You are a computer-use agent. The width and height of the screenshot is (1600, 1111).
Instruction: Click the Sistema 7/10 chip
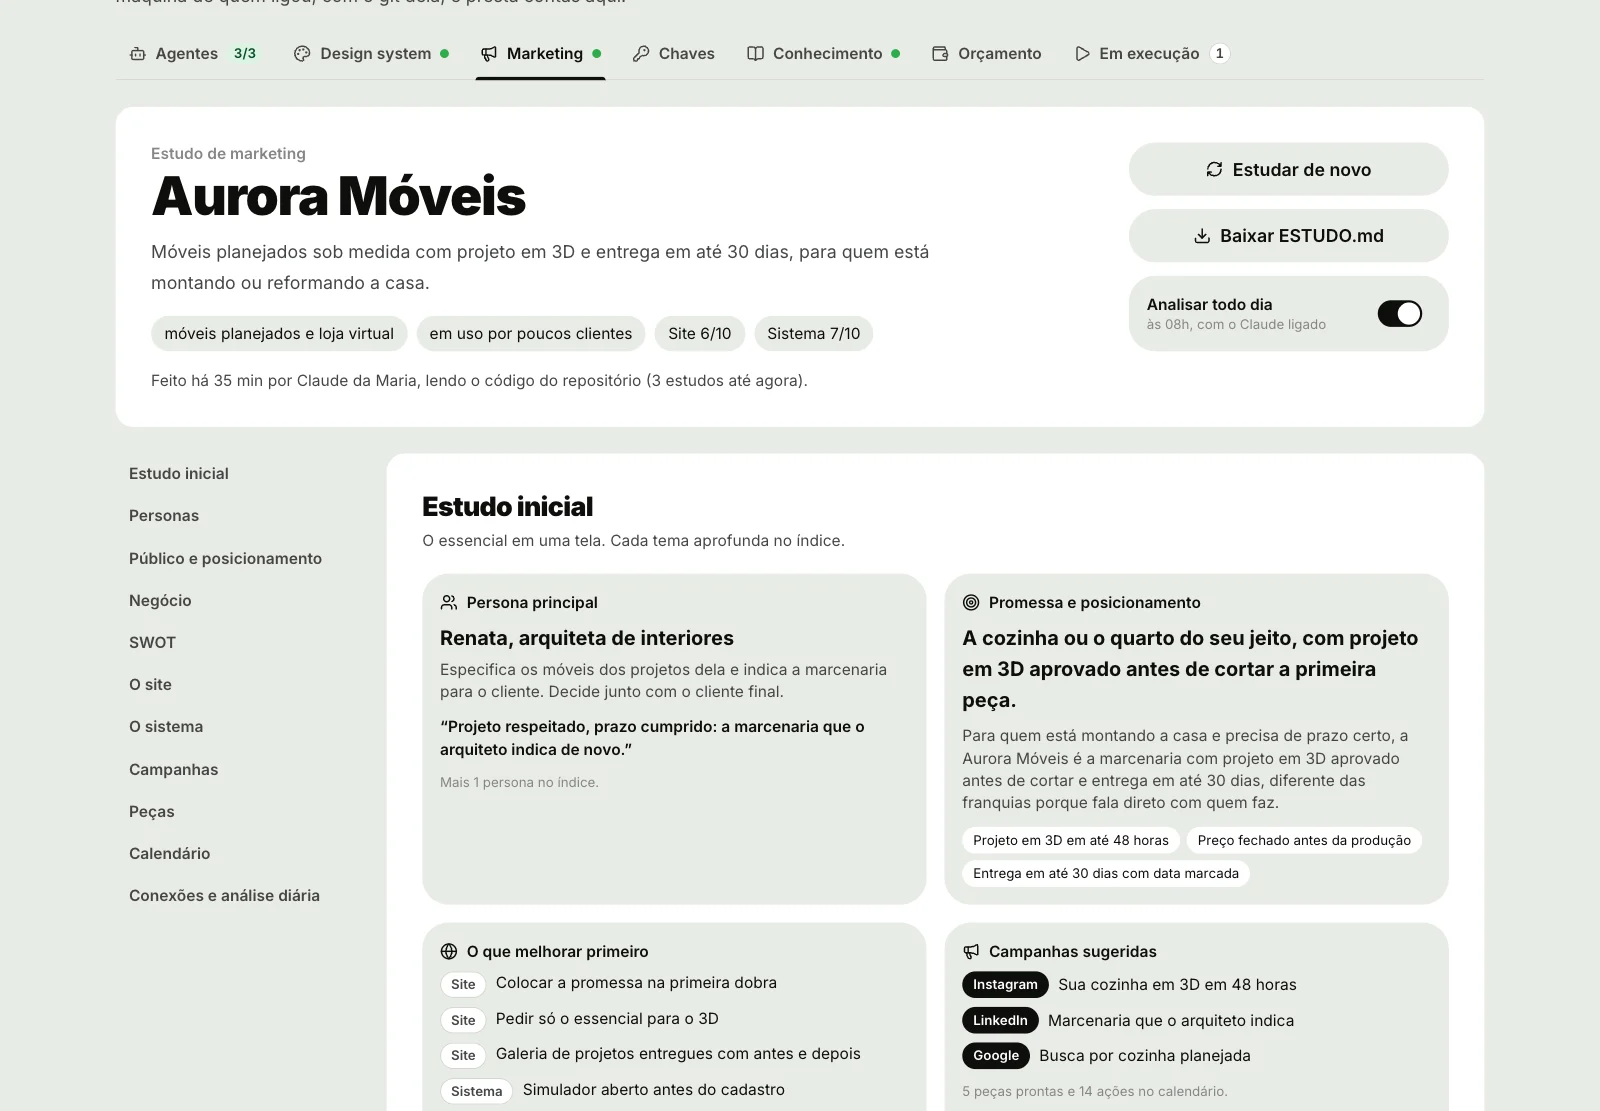tap(813, 334)
